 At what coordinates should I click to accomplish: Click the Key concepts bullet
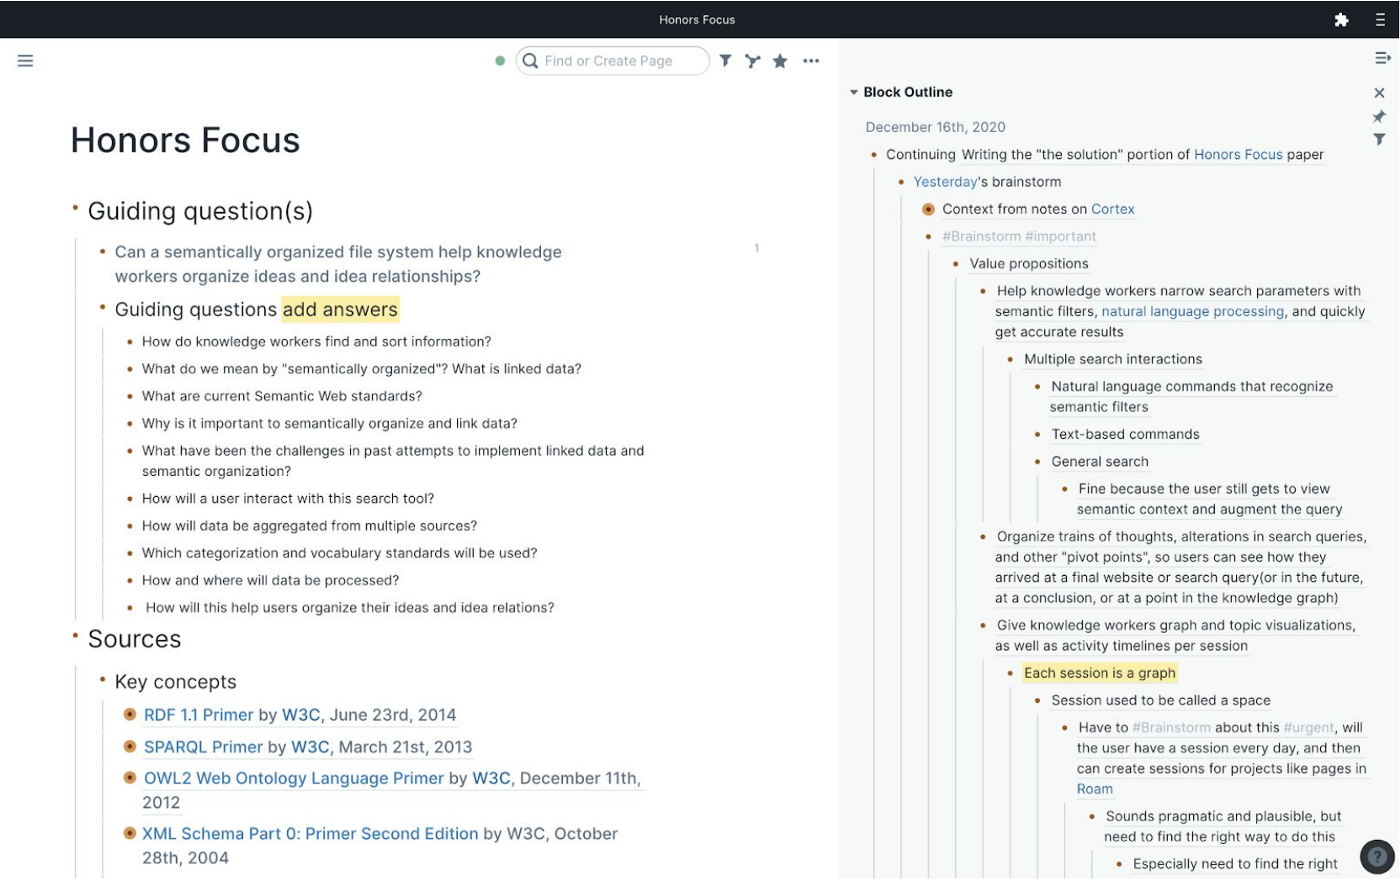click(102, 679)
